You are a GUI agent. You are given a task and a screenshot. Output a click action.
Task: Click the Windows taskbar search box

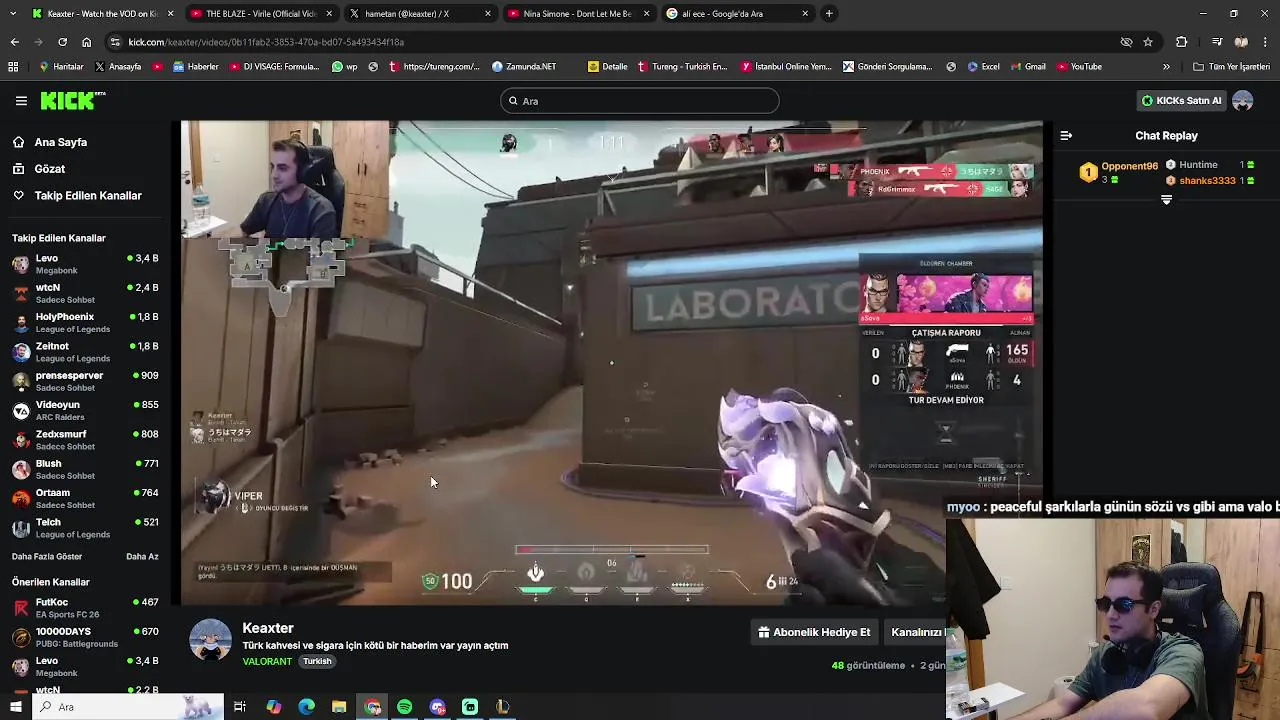coord(128,707)
